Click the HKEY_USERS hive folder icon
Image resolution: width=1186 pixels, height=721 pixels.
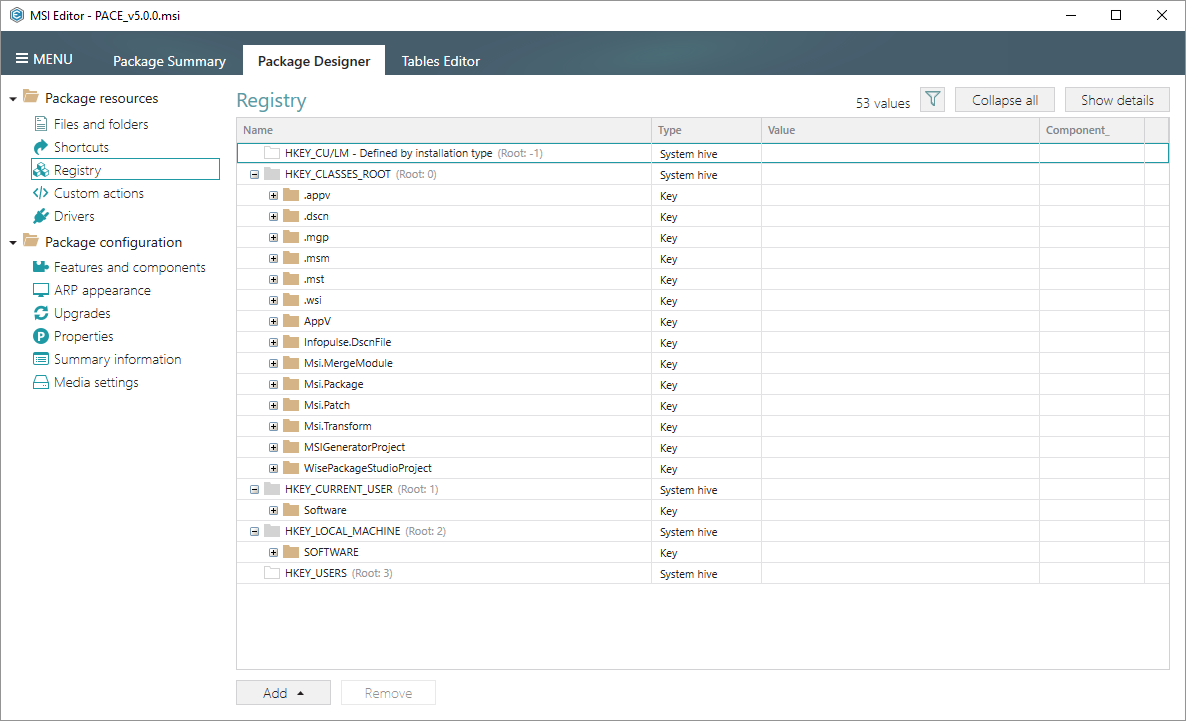pos(272,573)
